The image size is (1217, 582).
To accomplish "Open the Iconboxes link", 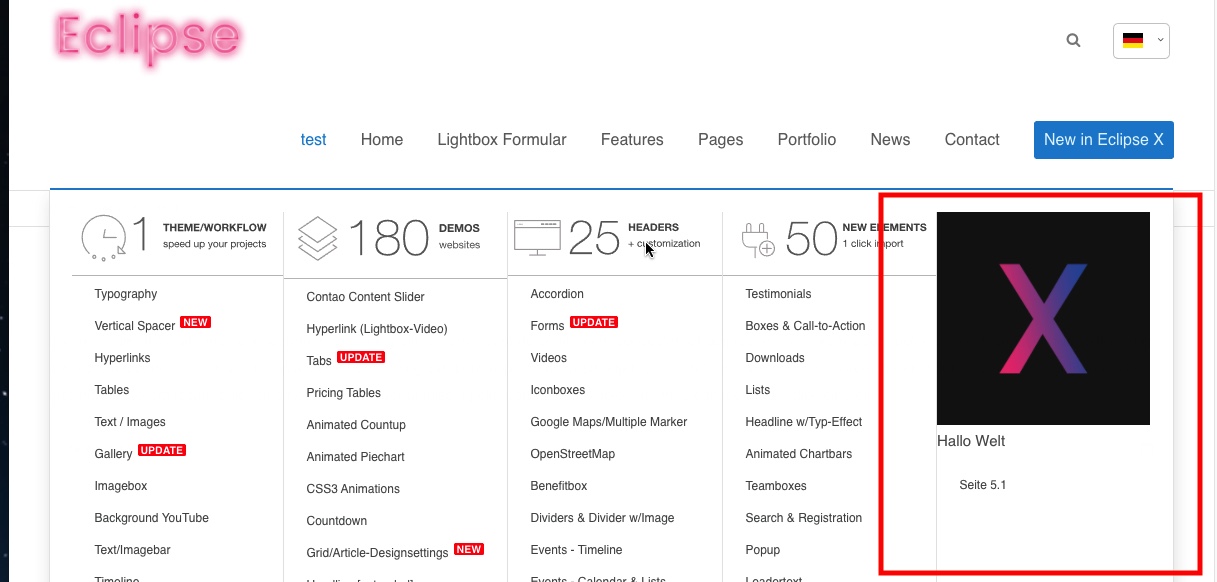I will 558,390.
